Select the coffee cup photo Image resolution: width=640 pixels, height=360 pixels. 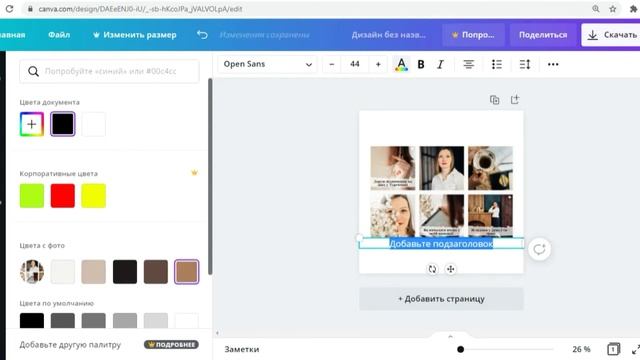point(490,168)
